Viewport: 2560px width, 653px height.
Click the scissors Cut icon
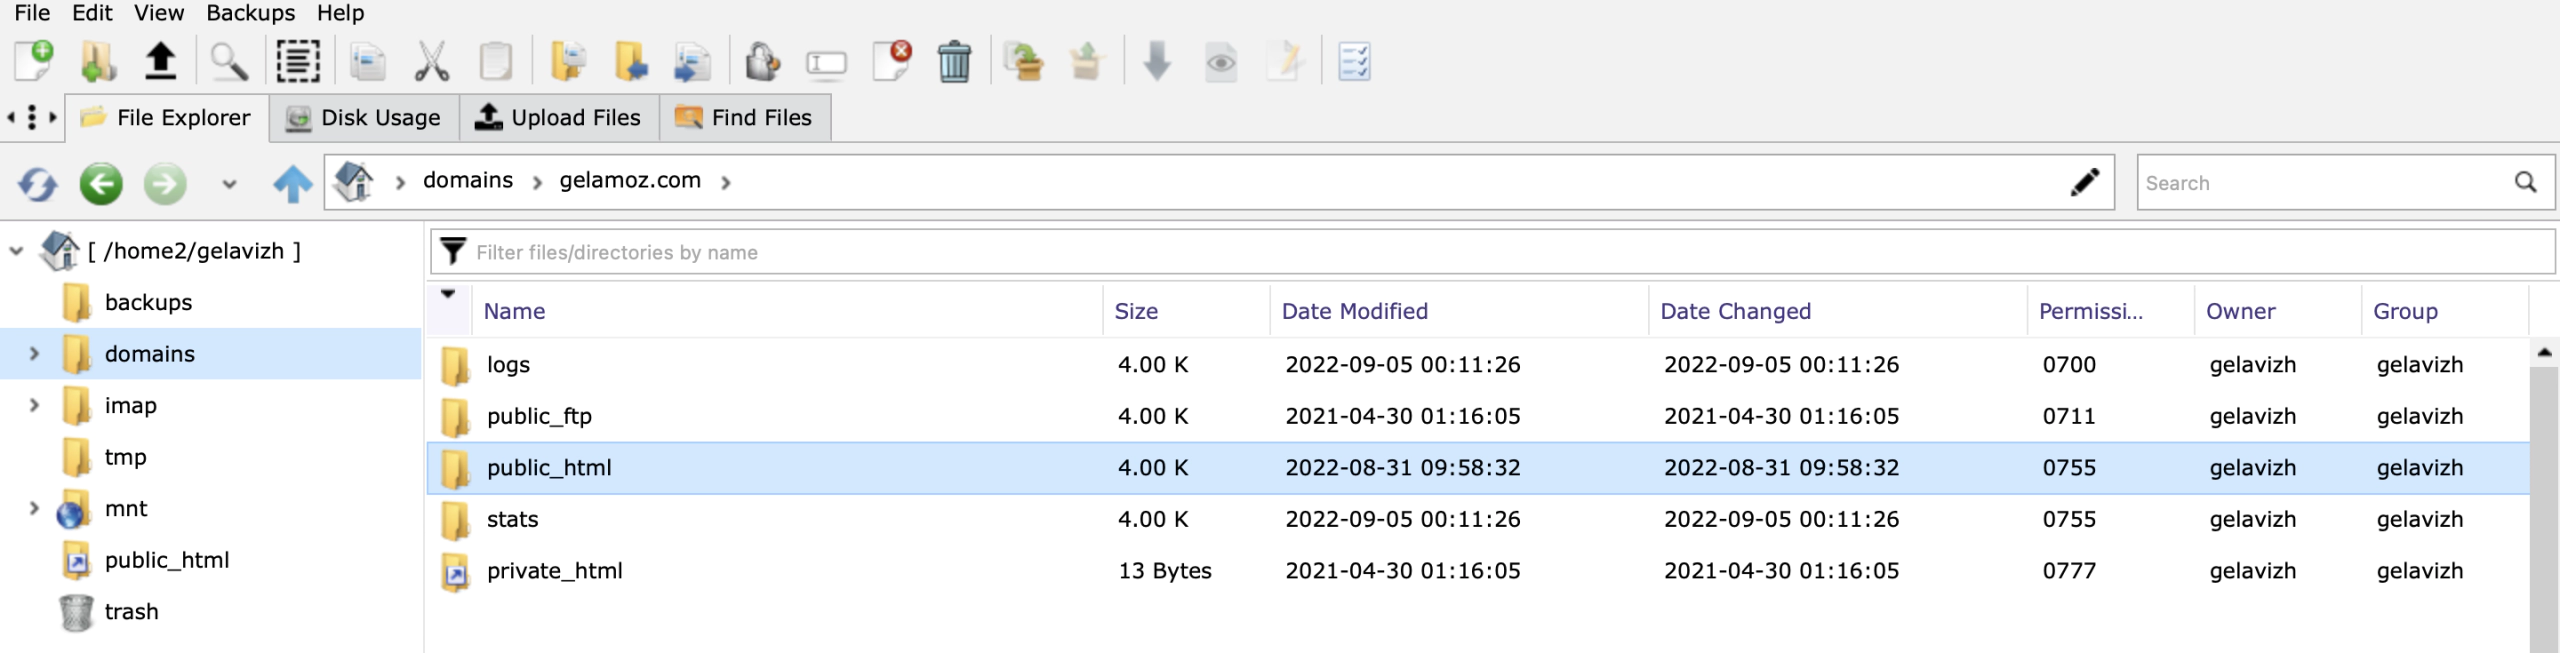coord(431,61)
